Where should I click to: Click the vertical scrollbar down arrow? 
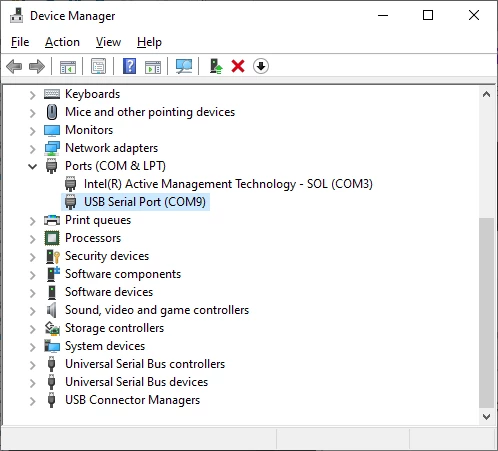click(486, 417)
